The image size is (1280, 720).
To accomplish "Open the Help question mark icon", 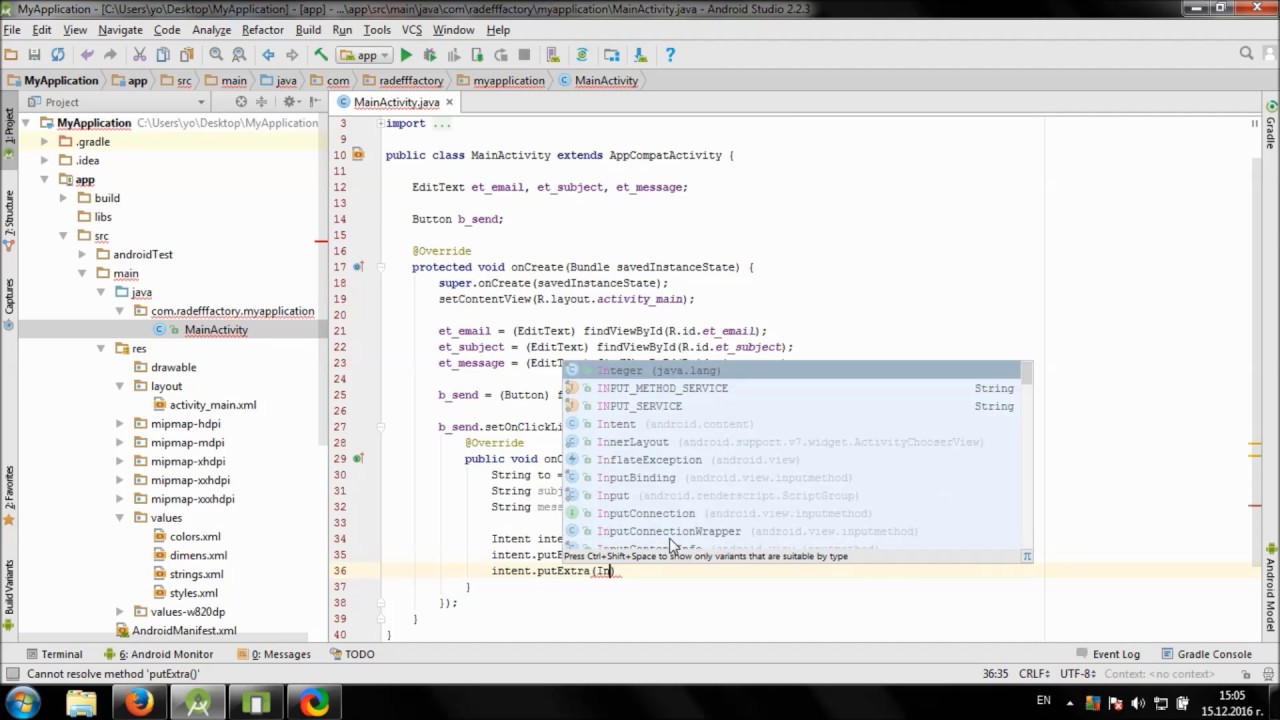I will 670,55.
